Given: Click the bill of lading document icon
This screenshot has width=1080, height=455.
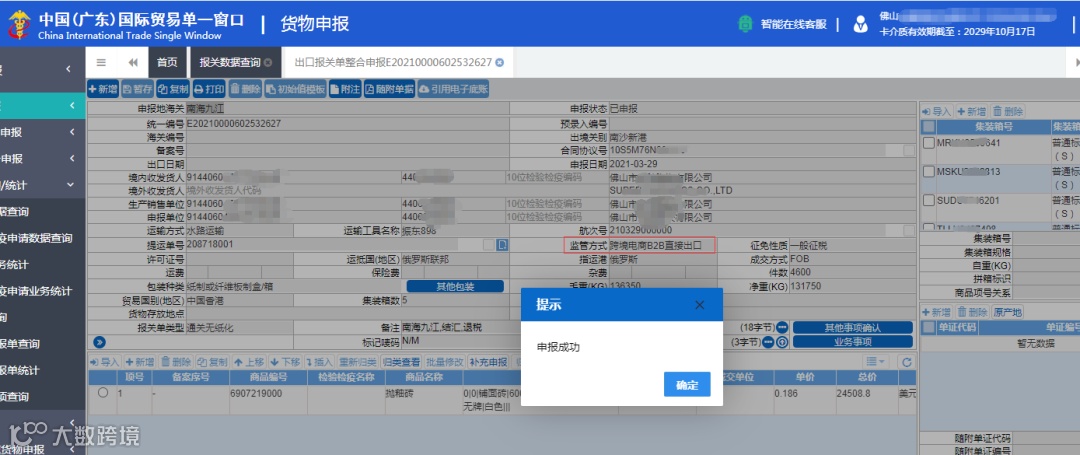Looking at the screenshot, I should point(503,244).
